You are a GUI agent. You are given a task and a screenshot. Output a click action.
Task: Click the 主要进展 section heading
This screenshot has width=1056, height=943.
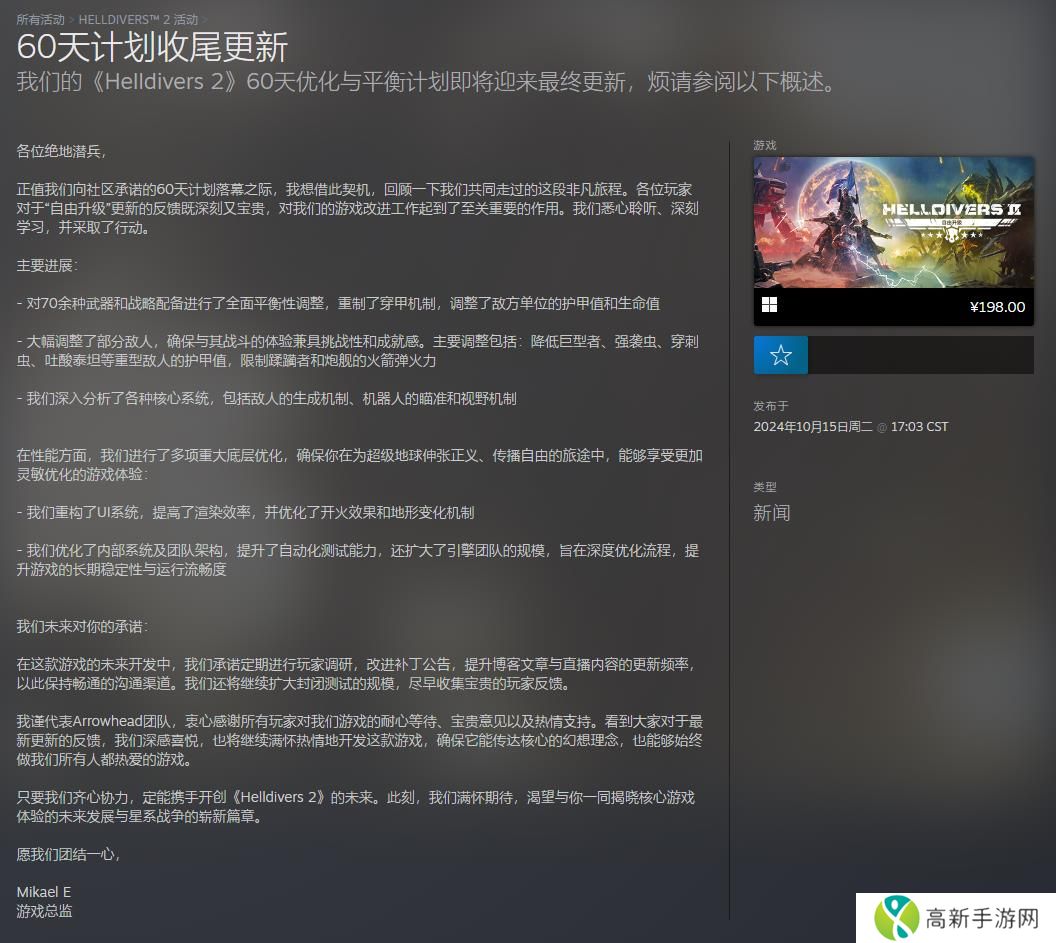pyautogui.click(x=47, y=265)
